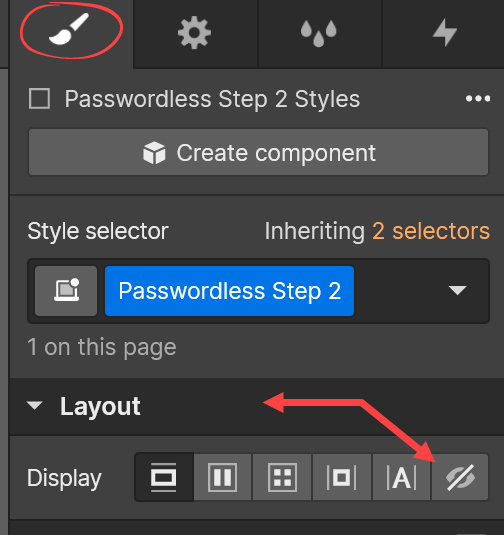This screenshot has width=504, height=535.
Task: Set display to Block
Action: [x=164, y=477]
